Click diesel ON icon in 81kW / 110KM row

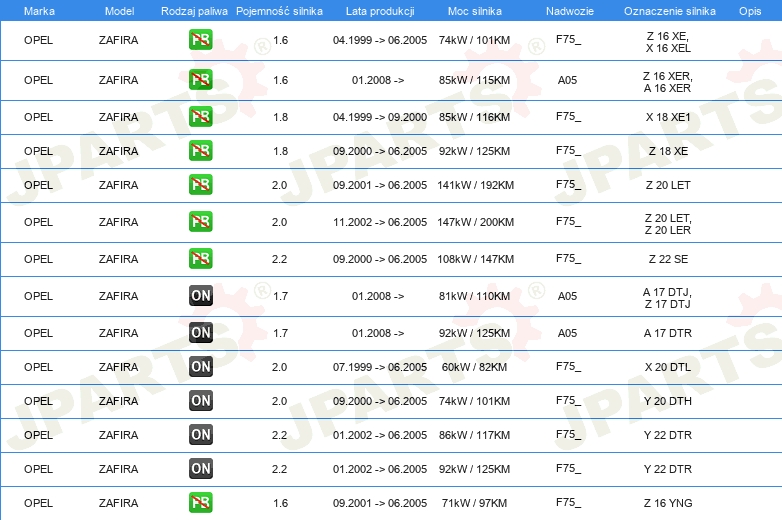tap(200, 296)
